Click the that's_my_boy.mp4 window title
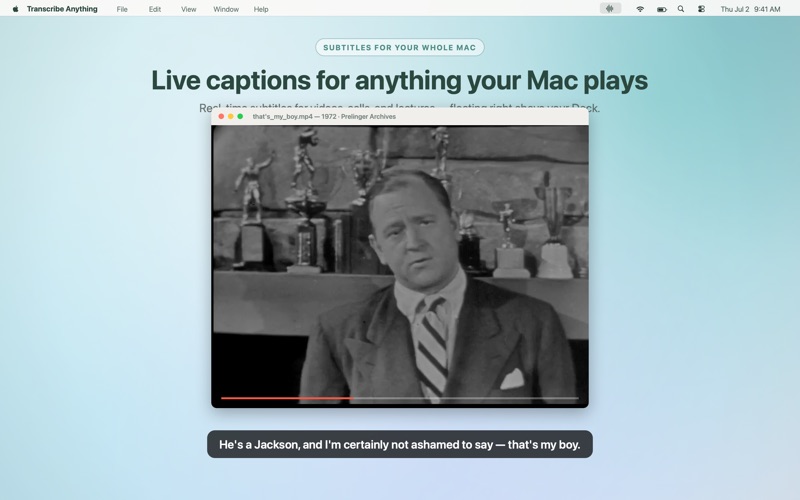800x500 pixels. pos(324,116)
